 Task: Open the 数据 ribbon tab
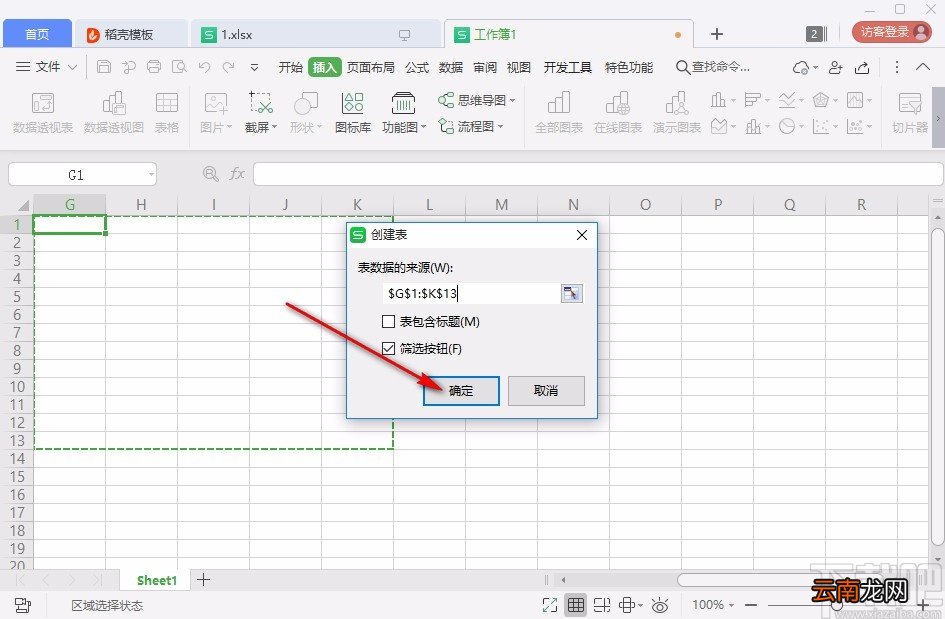click(451, 68)
